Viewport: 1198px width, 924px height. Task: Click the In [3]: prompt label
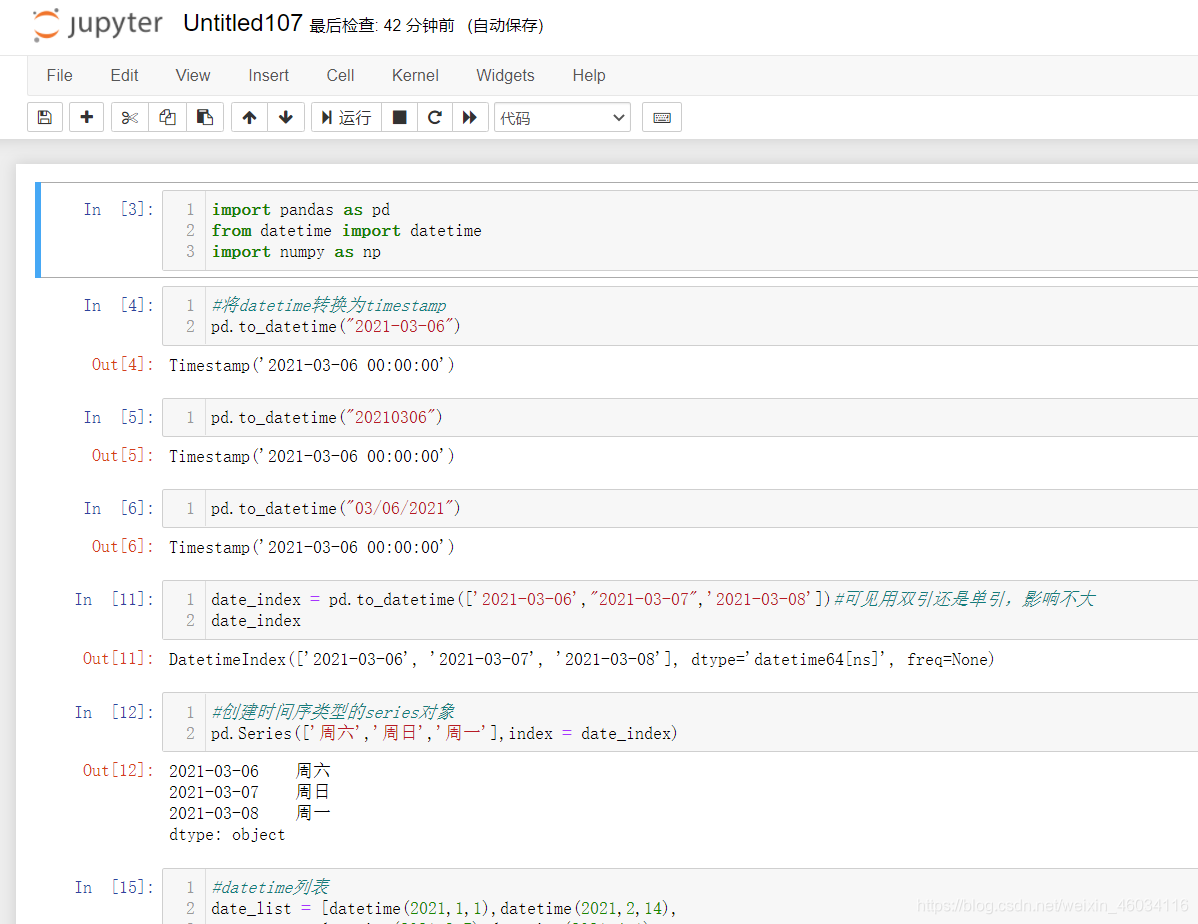118,209
